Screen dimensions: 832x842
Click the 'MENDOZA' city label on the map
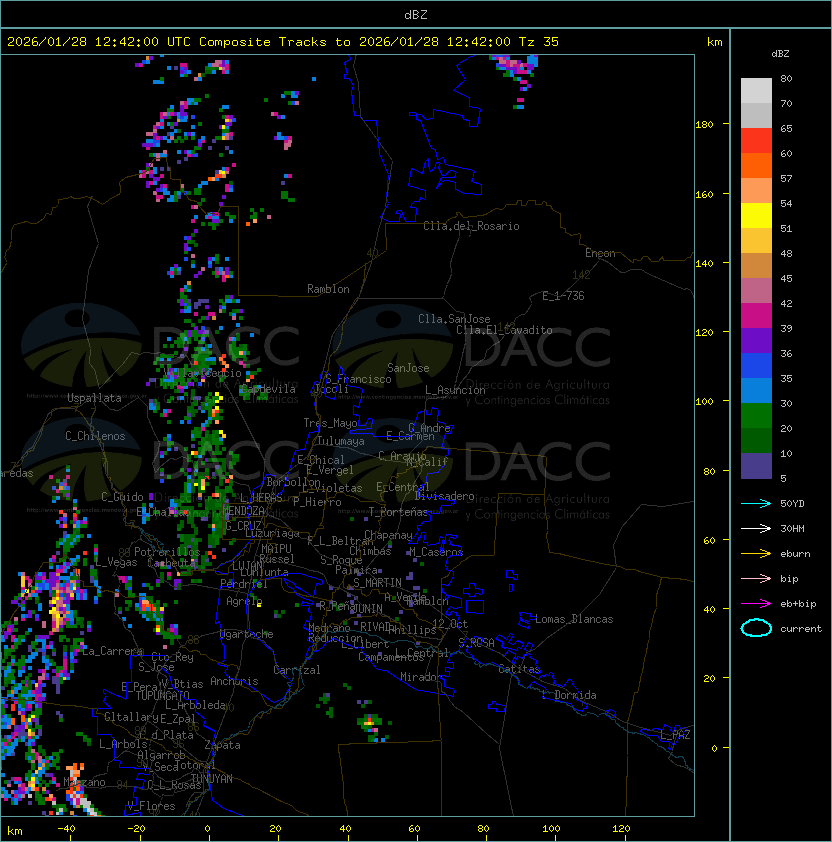(243, 511)
